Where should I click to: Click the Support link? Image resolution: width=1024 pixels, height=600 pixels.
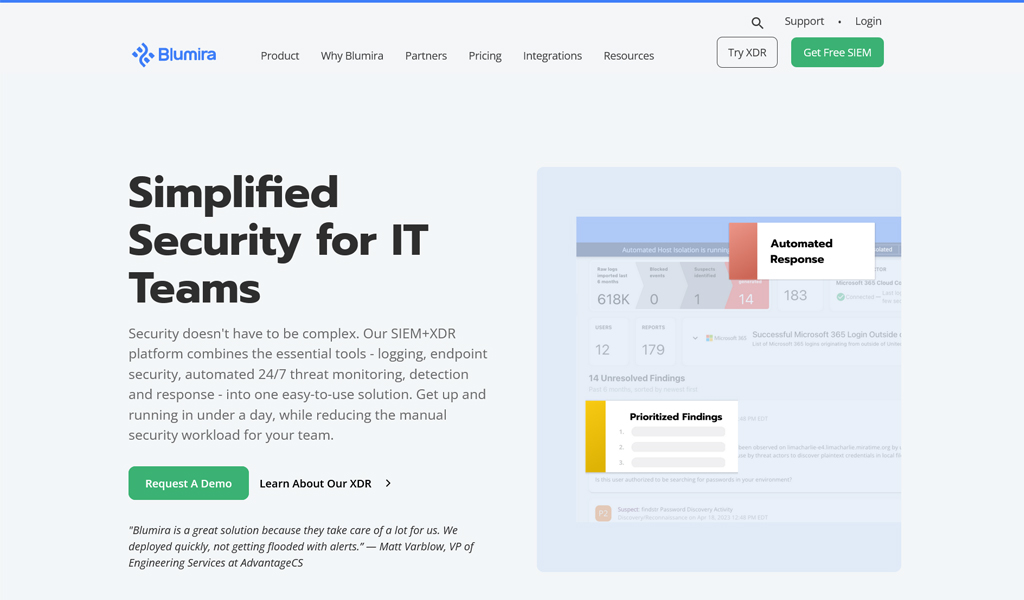(804, 21)
